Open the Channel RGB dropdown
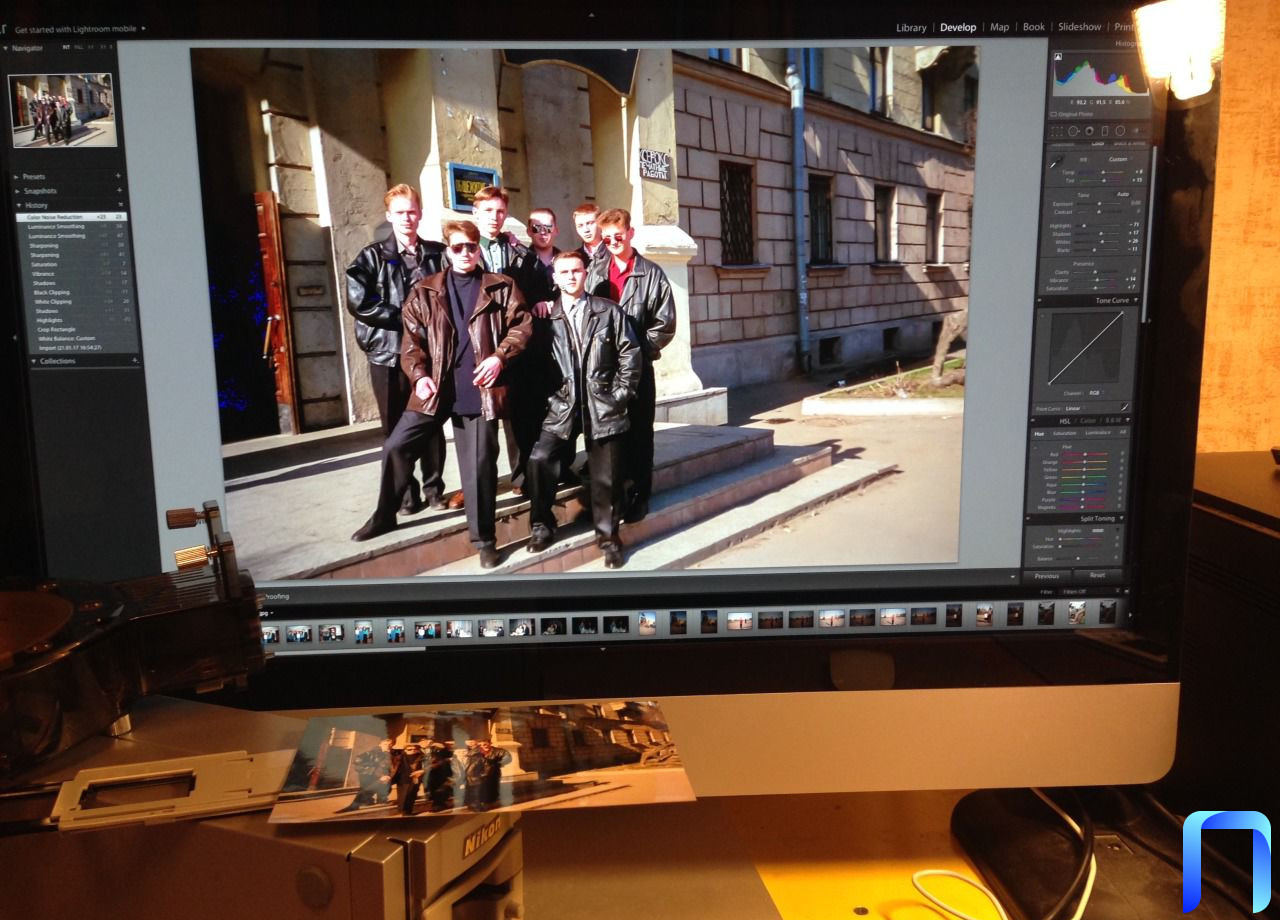 (1096, 393)
